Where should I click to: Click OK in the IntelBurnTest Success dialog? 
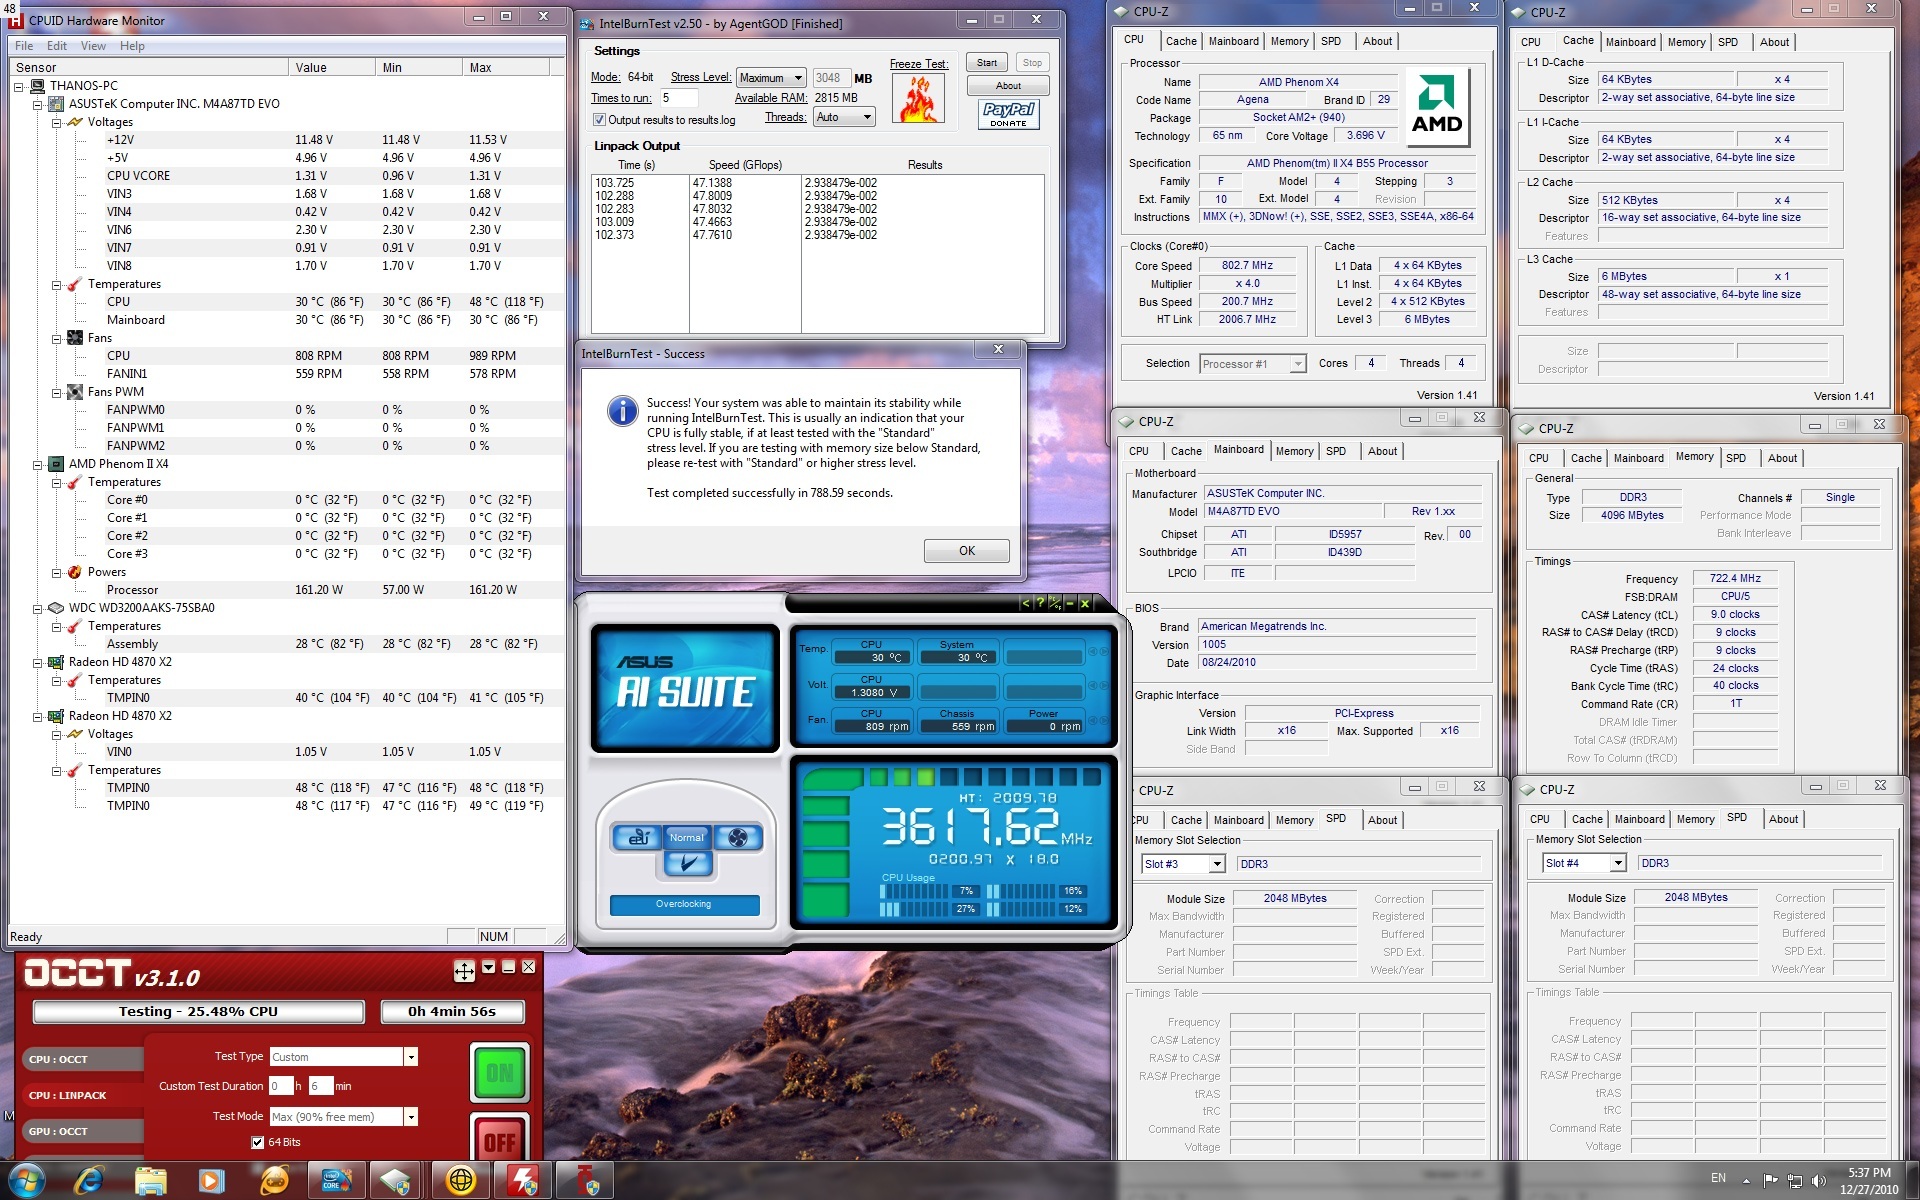(967, 551)
